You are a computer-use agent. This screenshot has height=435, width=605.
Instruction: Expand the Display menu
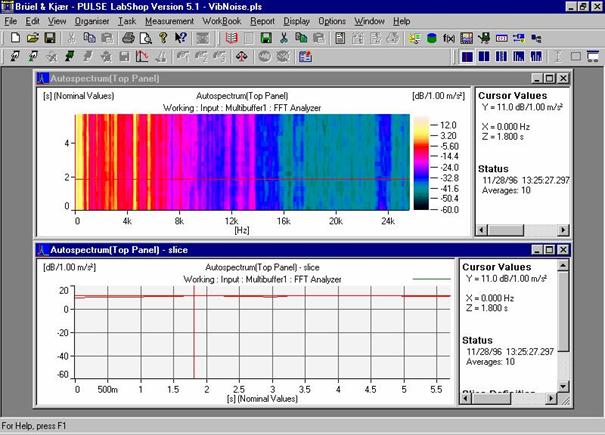pos(296,21)
